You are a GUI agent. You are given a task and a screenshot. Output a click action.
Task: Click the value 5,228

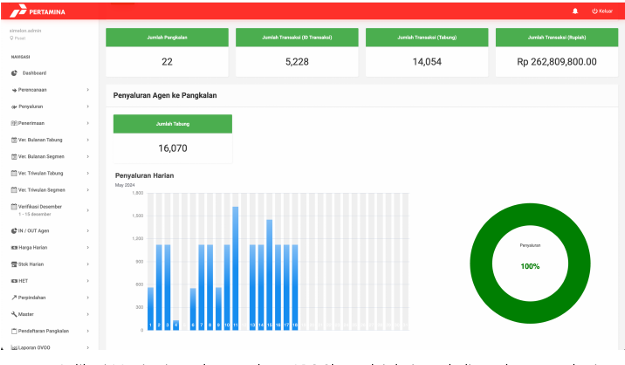[x=297, y=62]
